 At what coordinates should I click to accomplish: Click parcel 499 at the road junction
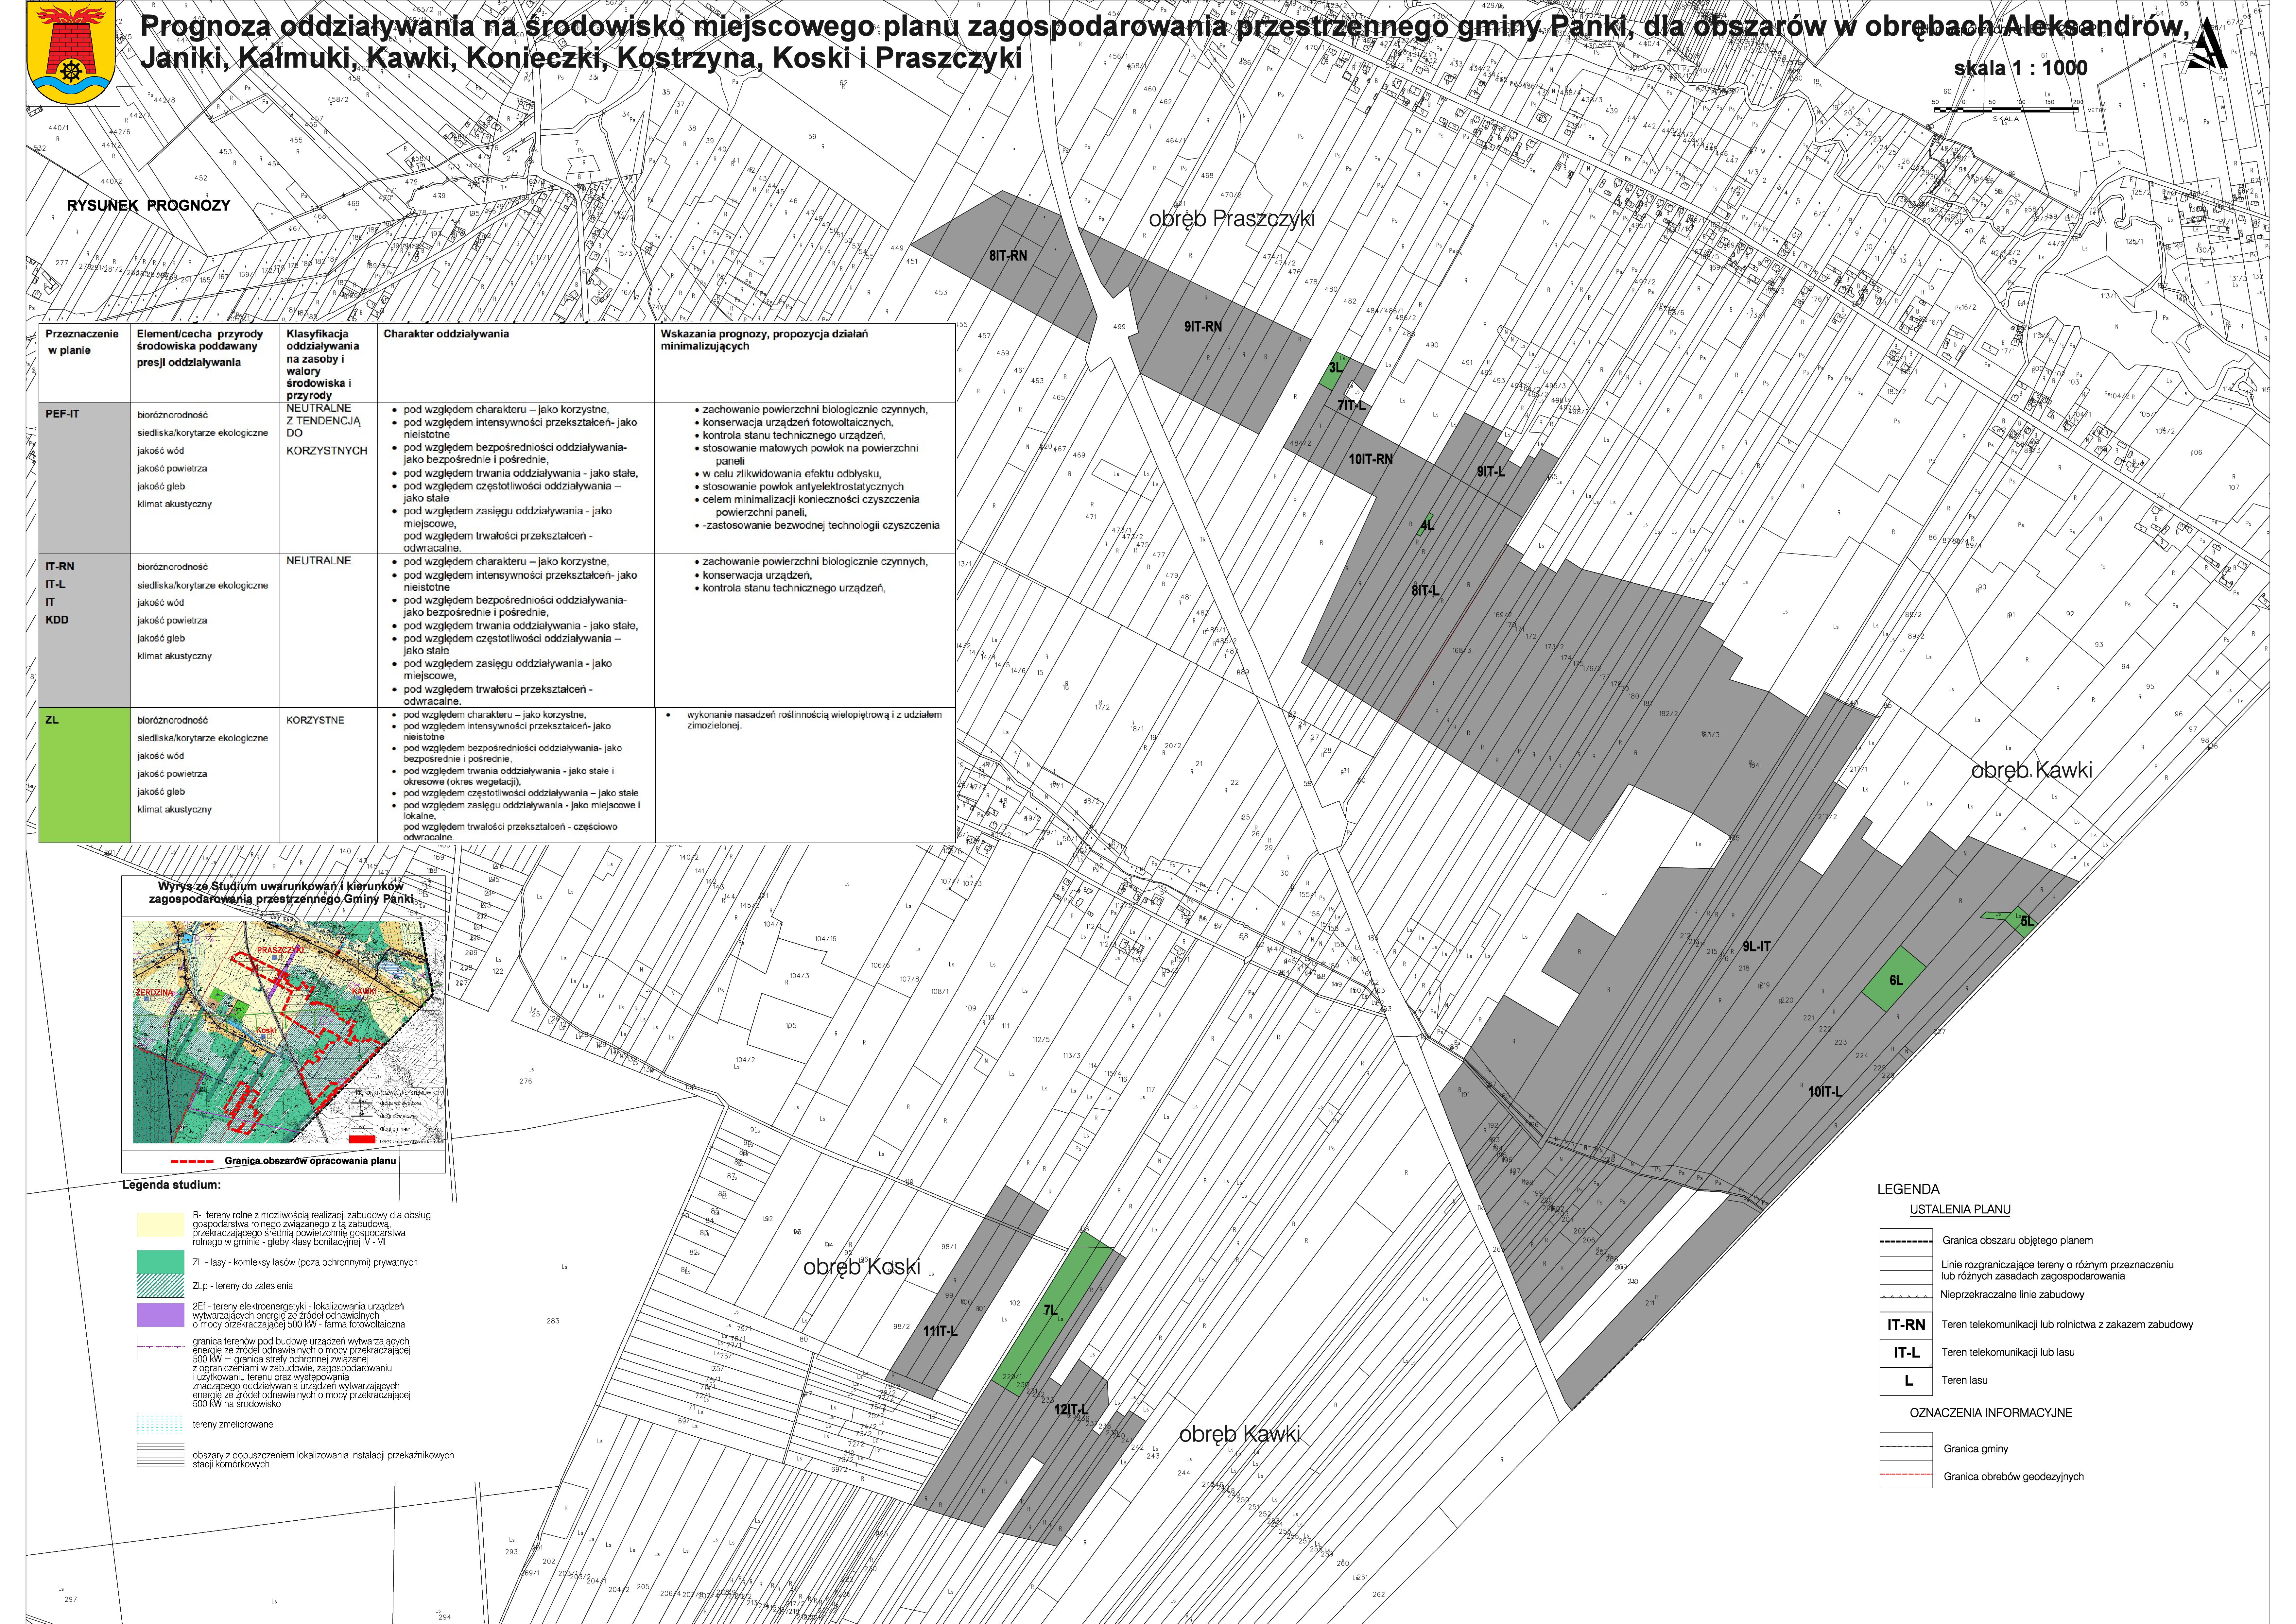click(x=1119, y=327)
